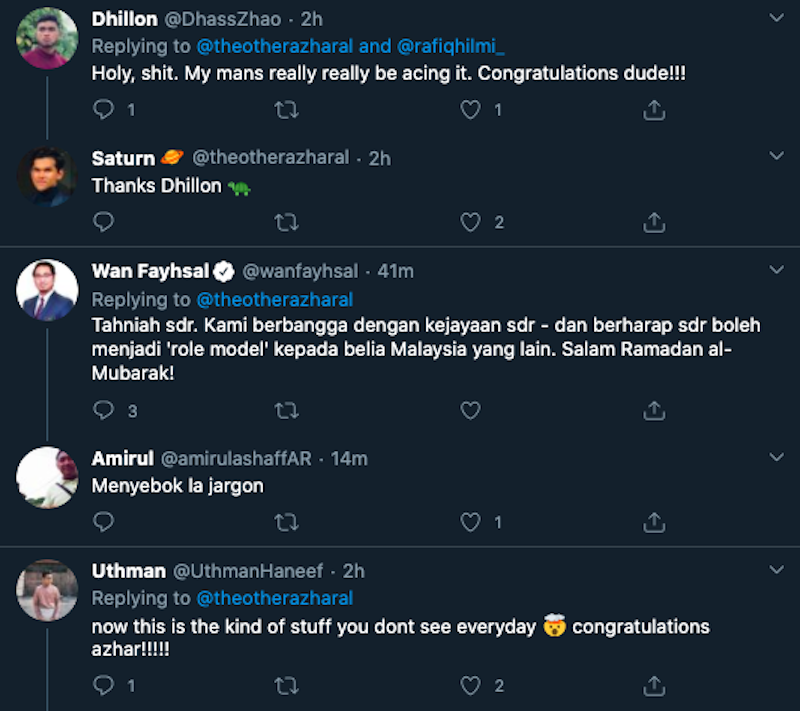Reply to Amirul's tweet
This screenshot has height=711, width=800.
pos(103,521)
